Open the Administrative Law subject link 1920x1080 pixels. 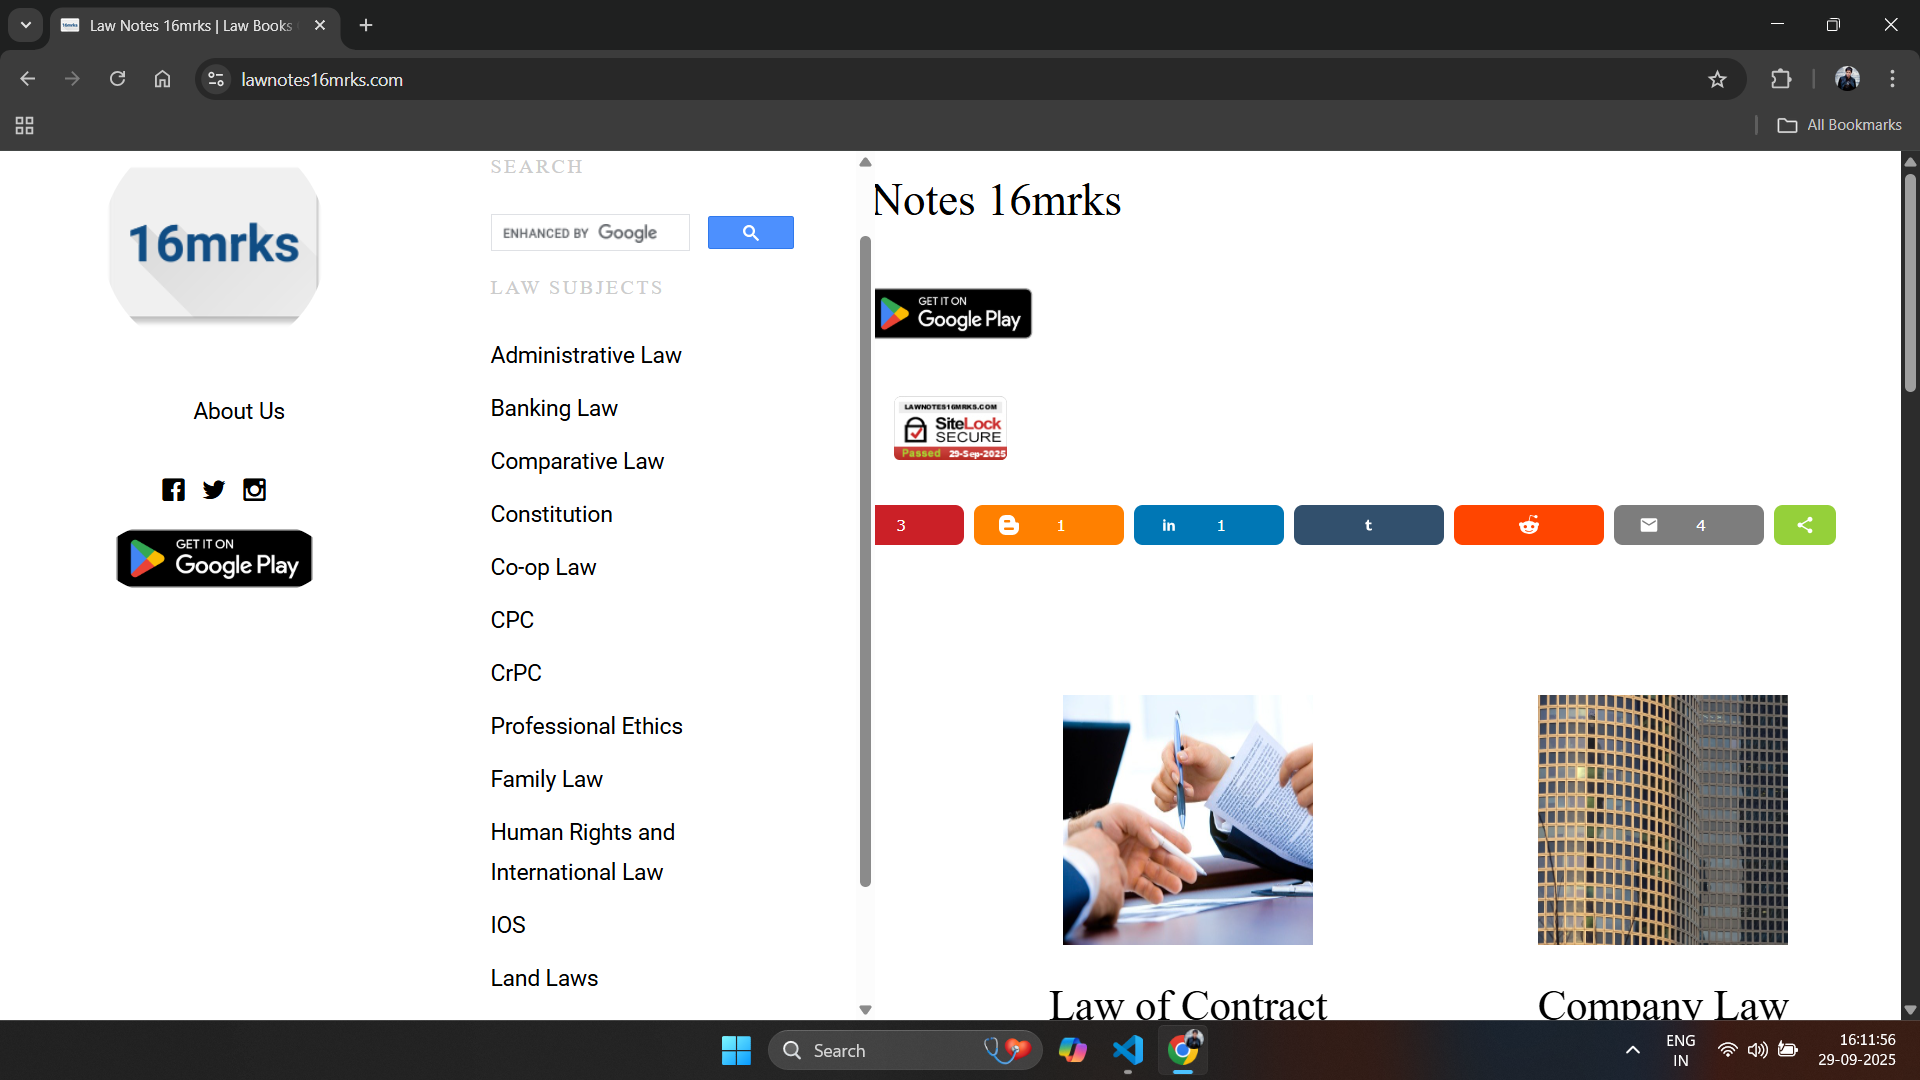coord(586,355)
